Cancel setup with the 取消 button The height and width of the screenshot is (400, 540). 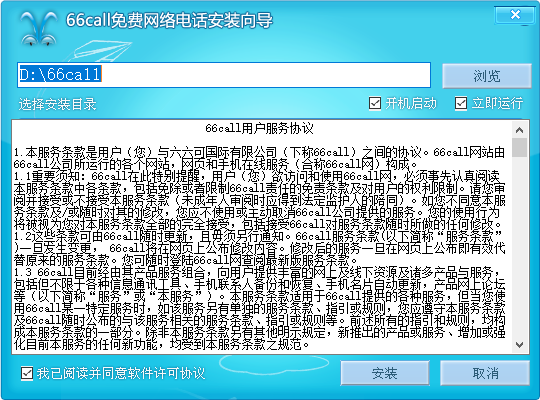point(485,373)
